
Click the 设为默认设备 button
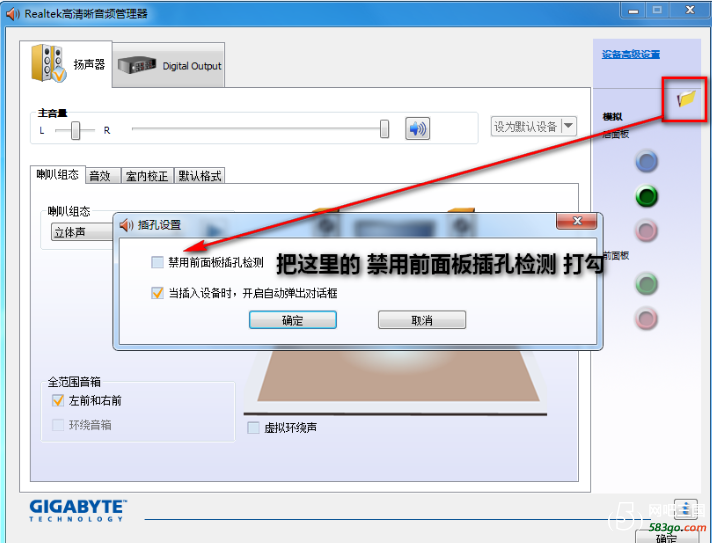click(526, 126)
